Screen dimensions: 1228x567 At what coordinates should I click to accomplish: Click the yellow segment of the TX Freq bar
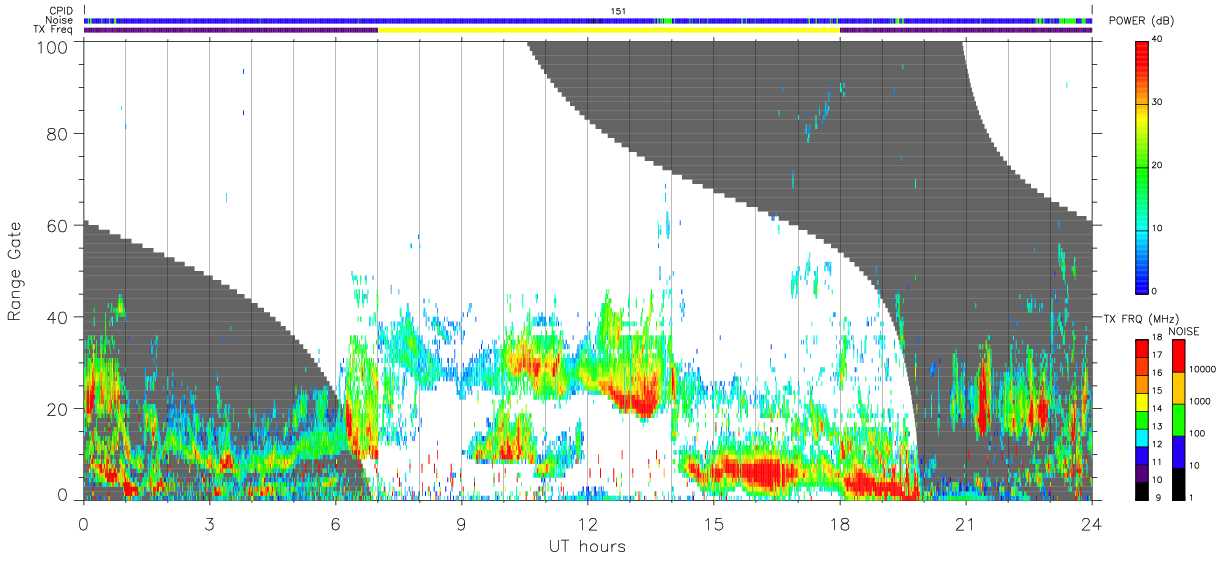click(609, 30)
